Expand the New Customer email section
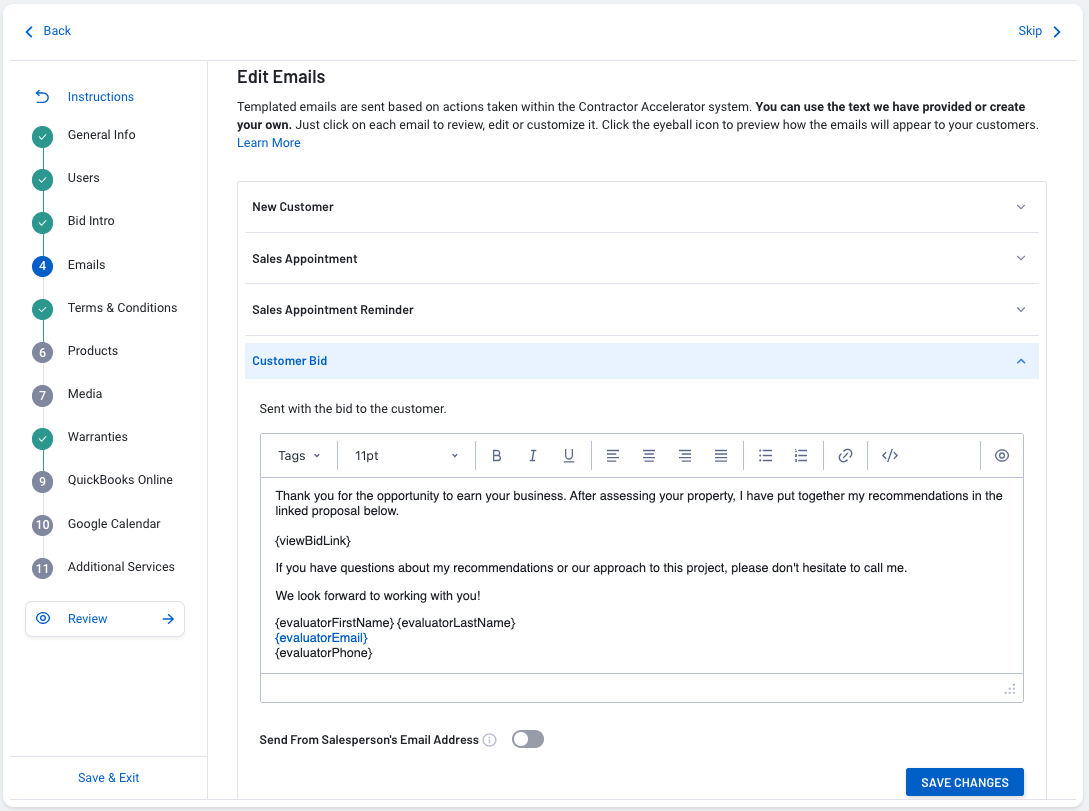1089x811 pixels. [x=642, y=207]
